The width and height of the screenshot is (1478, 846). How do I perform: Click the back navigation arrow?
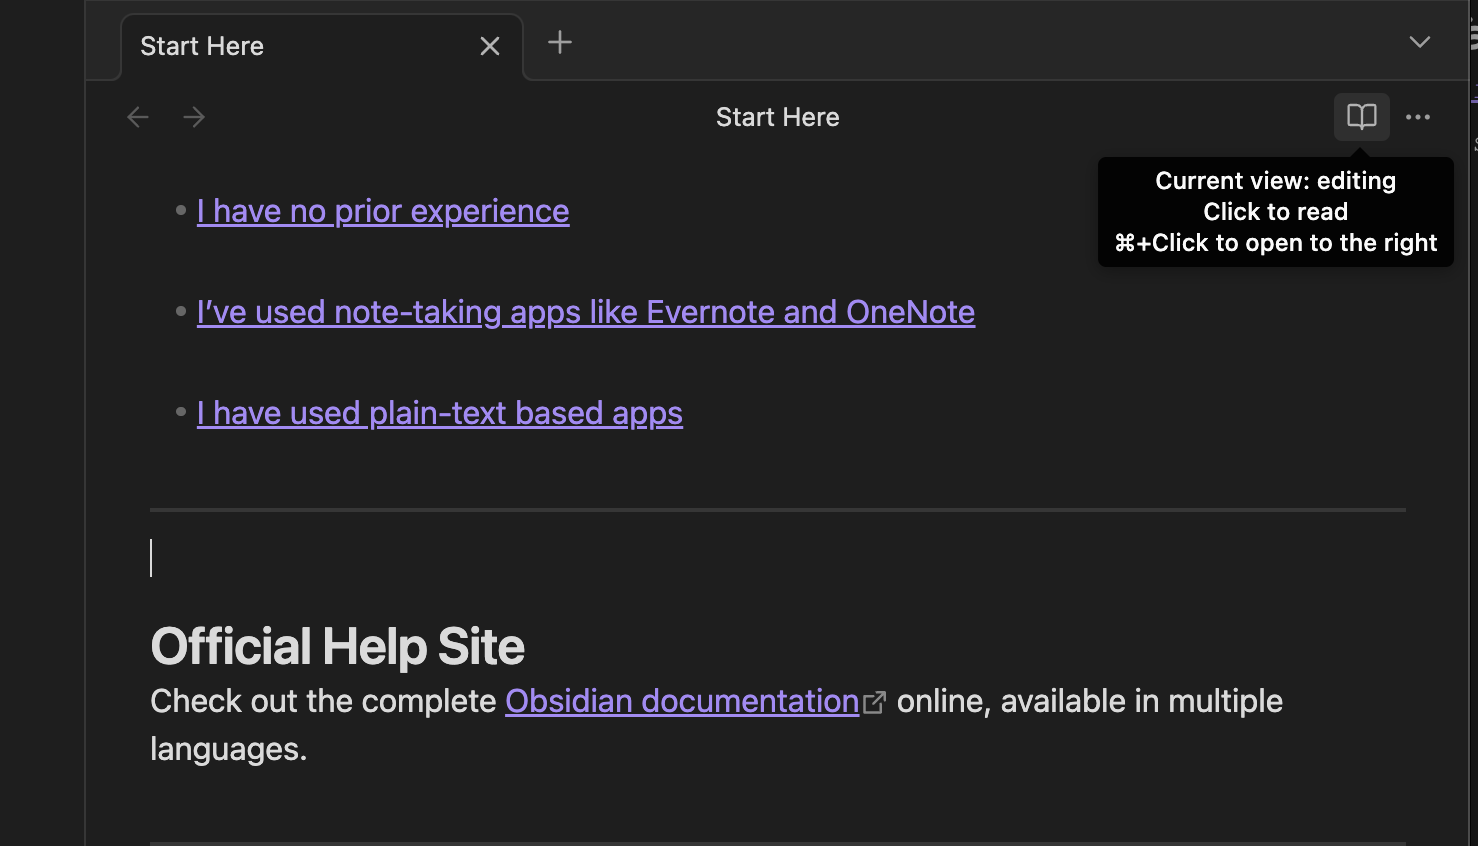[x=137, y=117]
